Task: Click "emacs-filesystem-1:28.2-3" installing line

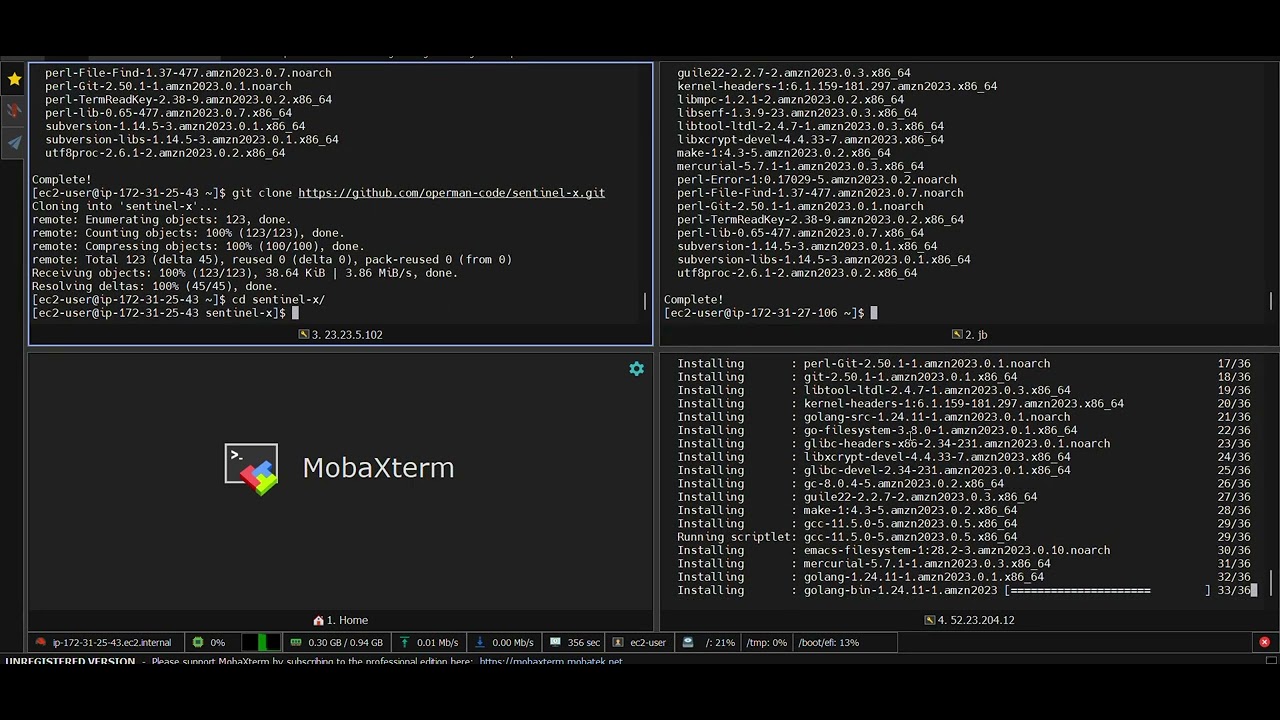Action: 893,551
